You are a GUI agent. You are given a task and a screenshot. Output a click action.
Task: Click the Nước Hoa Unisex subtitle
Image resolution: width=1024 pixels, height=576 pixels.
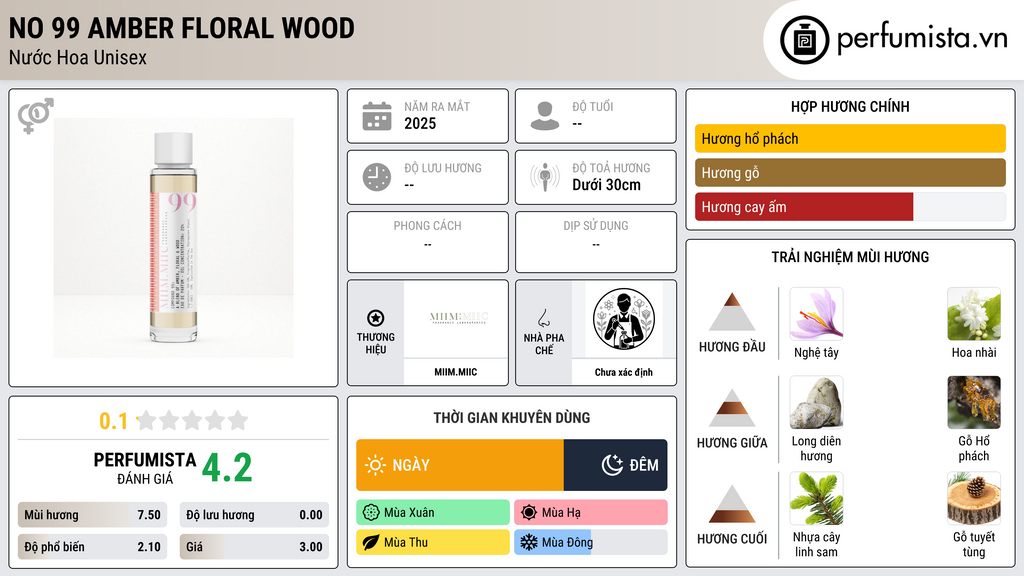pos(78,57)
